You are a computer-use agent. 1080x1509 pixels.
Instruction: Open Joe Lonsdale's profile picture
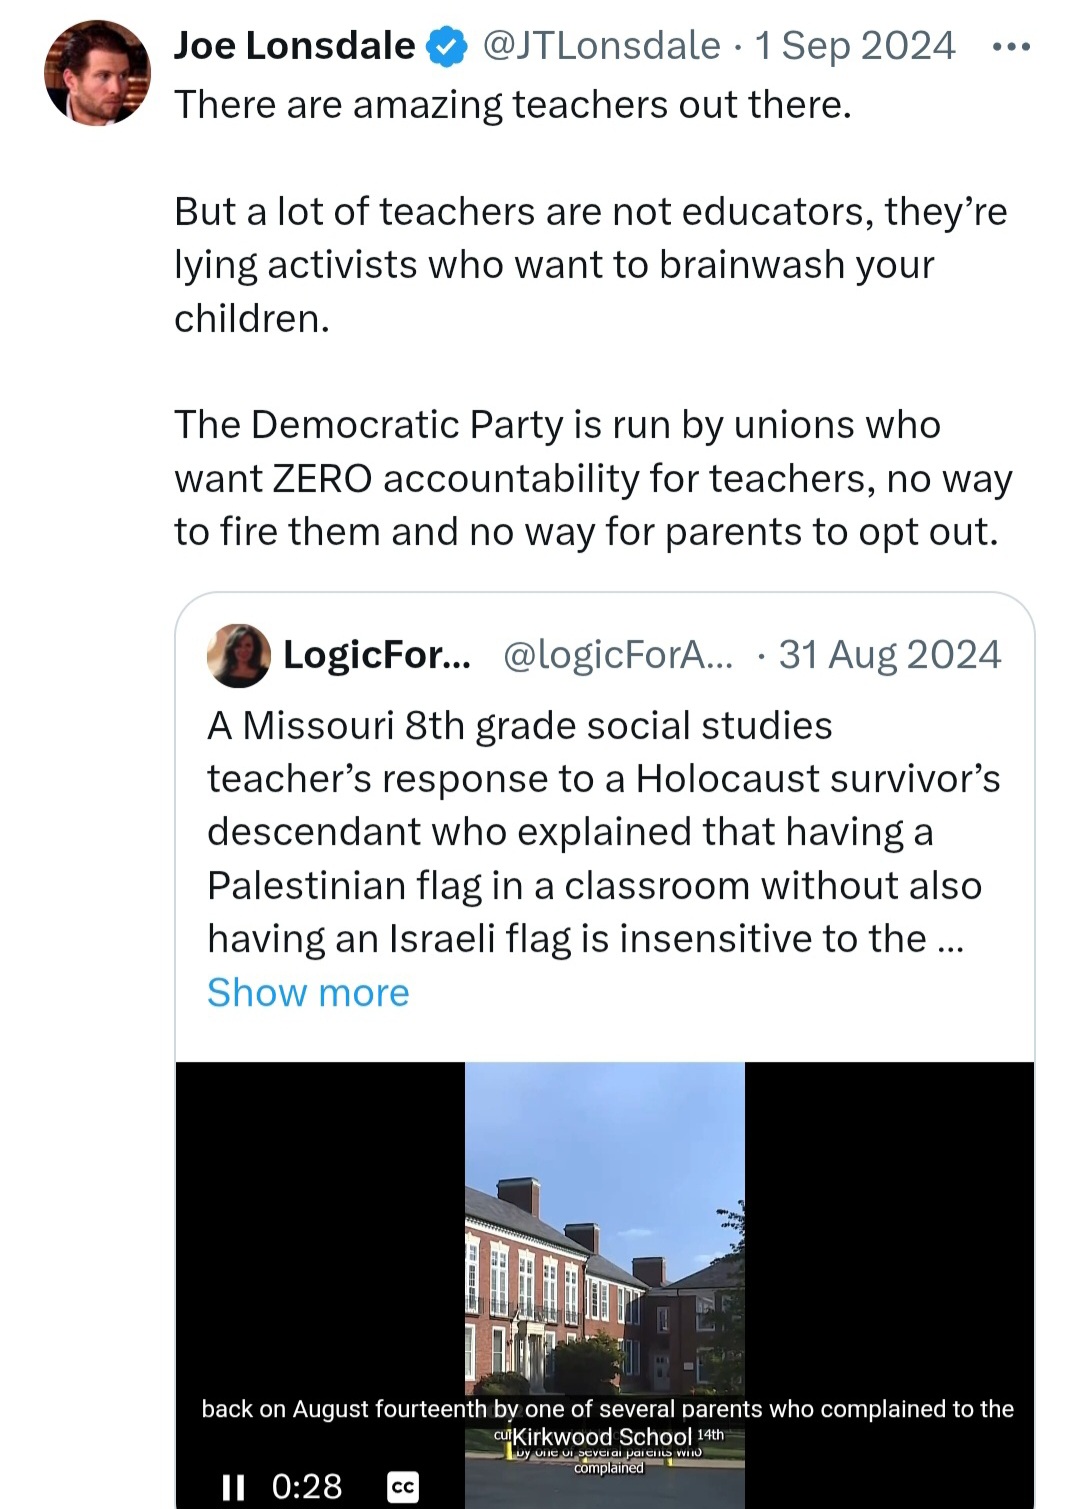97,72
